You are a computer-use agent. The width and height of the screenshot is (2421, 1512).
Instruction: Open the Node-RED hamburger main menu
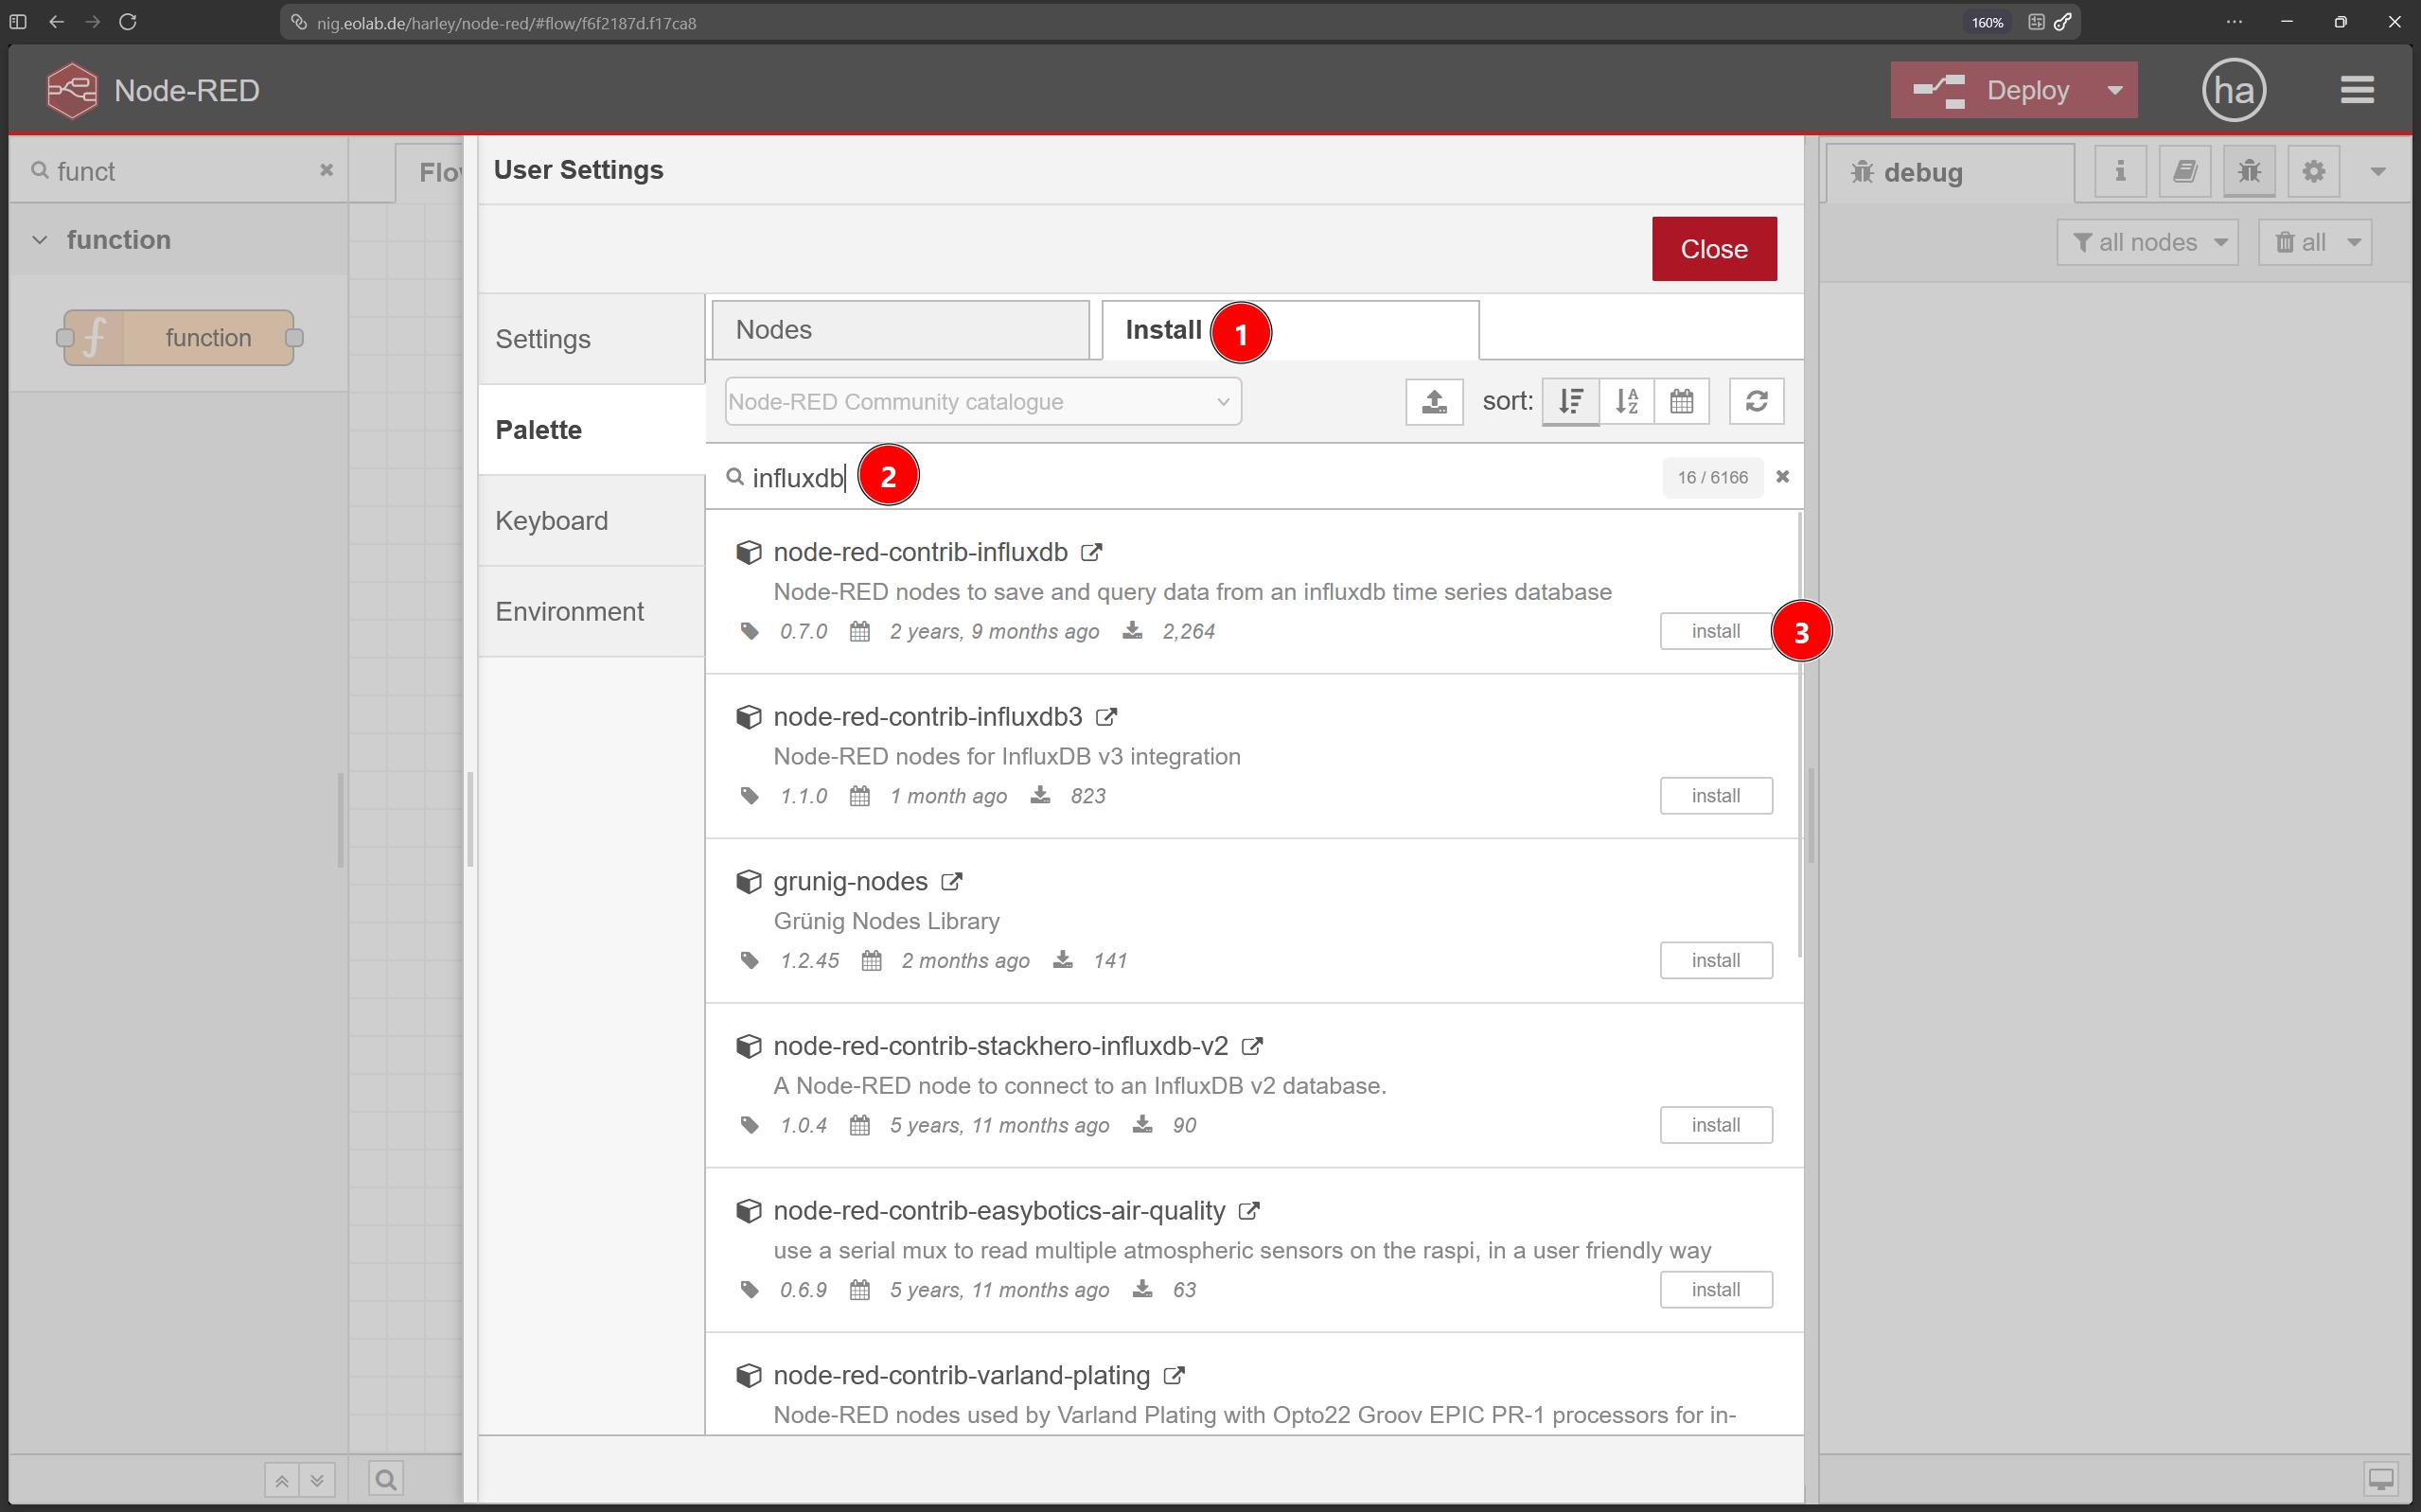[x=2357, y=90]
